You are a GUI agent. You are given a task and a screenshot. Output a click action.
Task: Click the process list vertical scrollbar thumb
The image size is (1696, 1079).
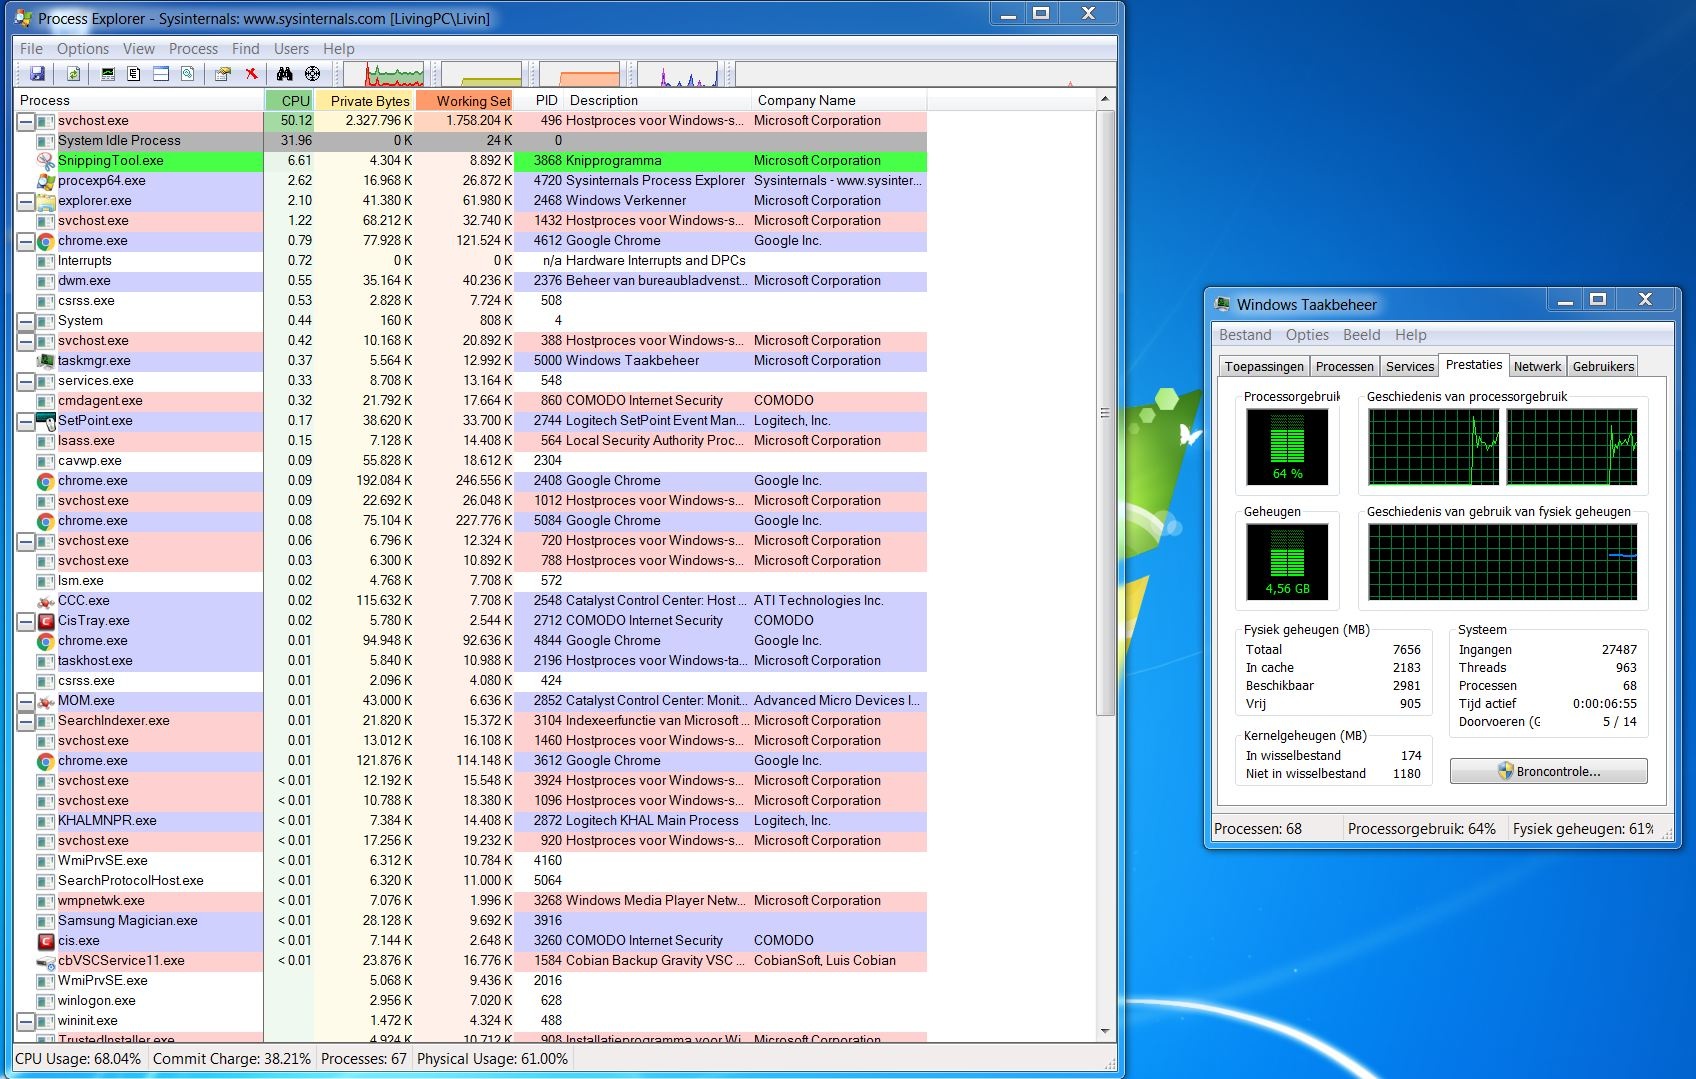pyautogui.click(x=1105, y=412)
